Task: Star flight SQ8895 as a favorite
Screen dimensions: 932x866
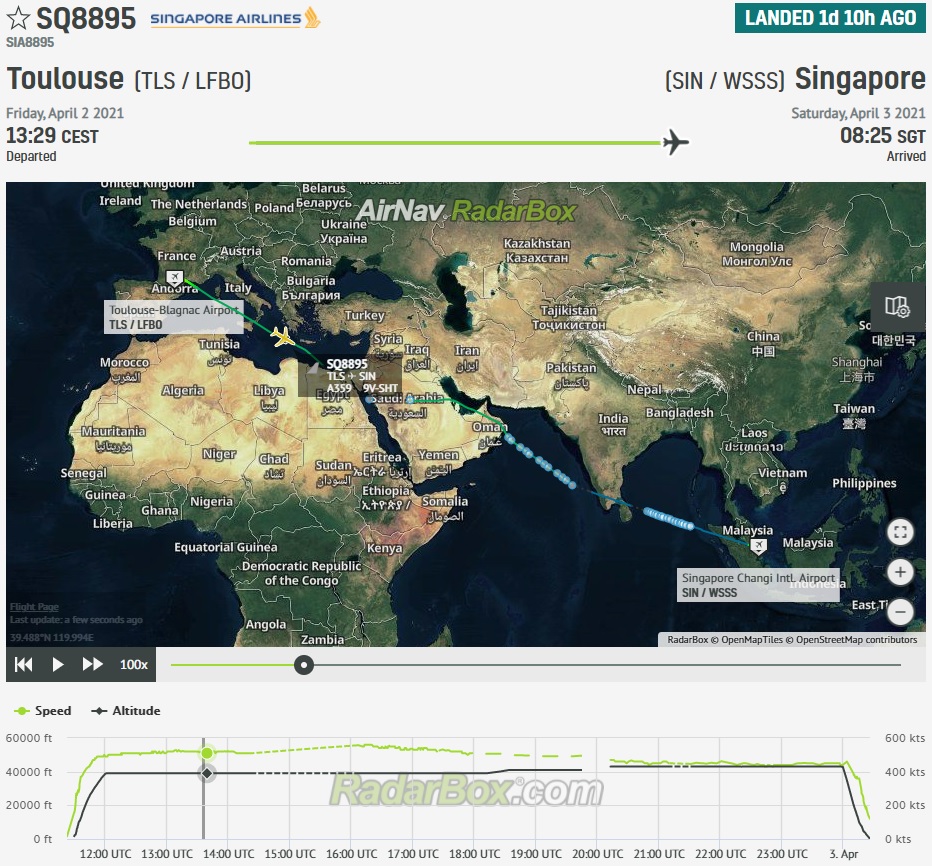Action: coord(18,18)
